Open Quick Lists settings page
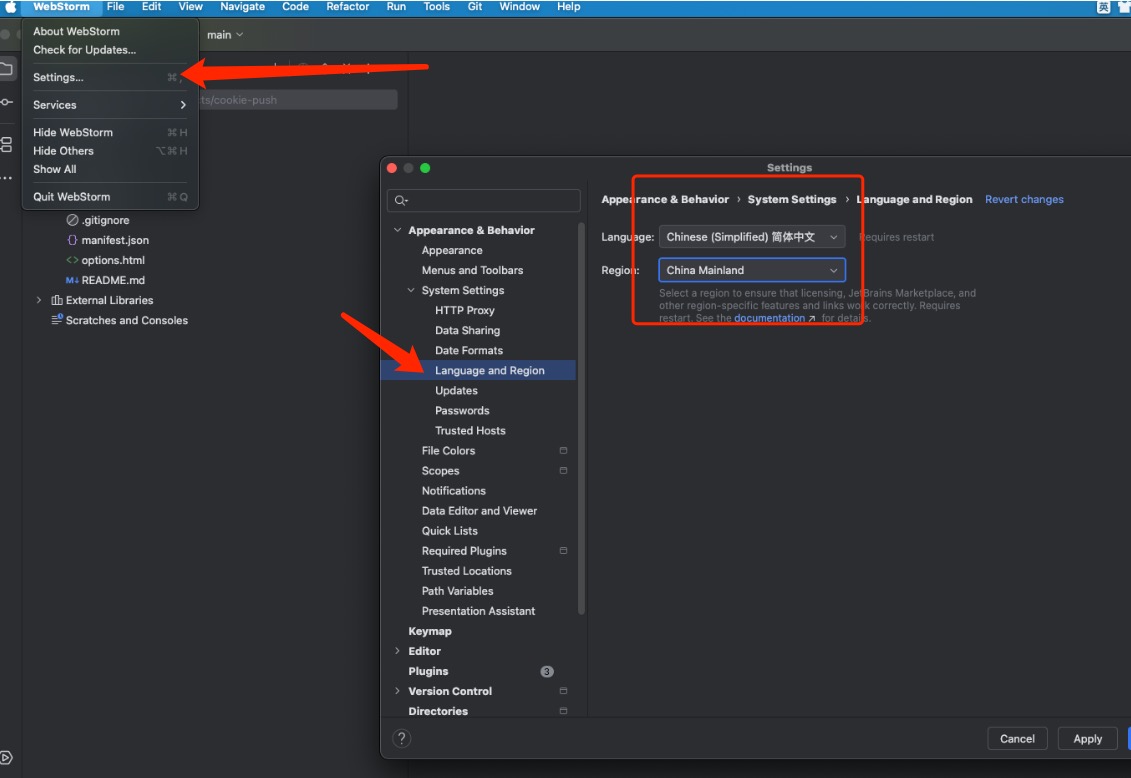1131x778 pixels. (x=449, y=531)
